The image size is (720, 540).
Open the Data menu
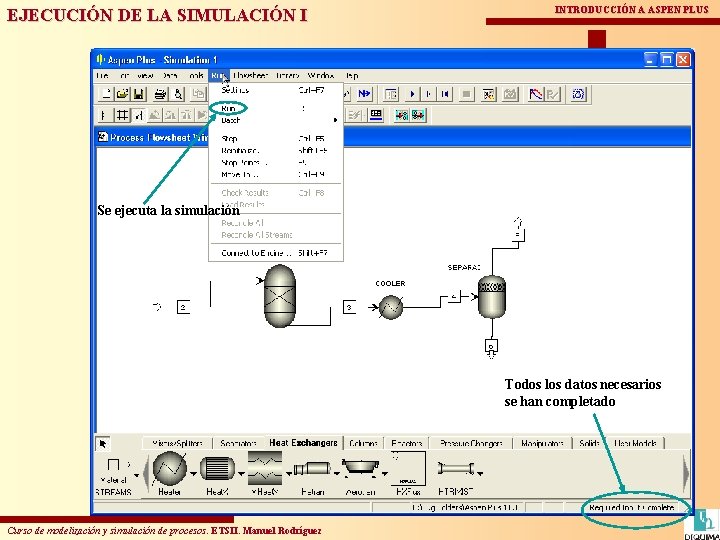point(169,76)
